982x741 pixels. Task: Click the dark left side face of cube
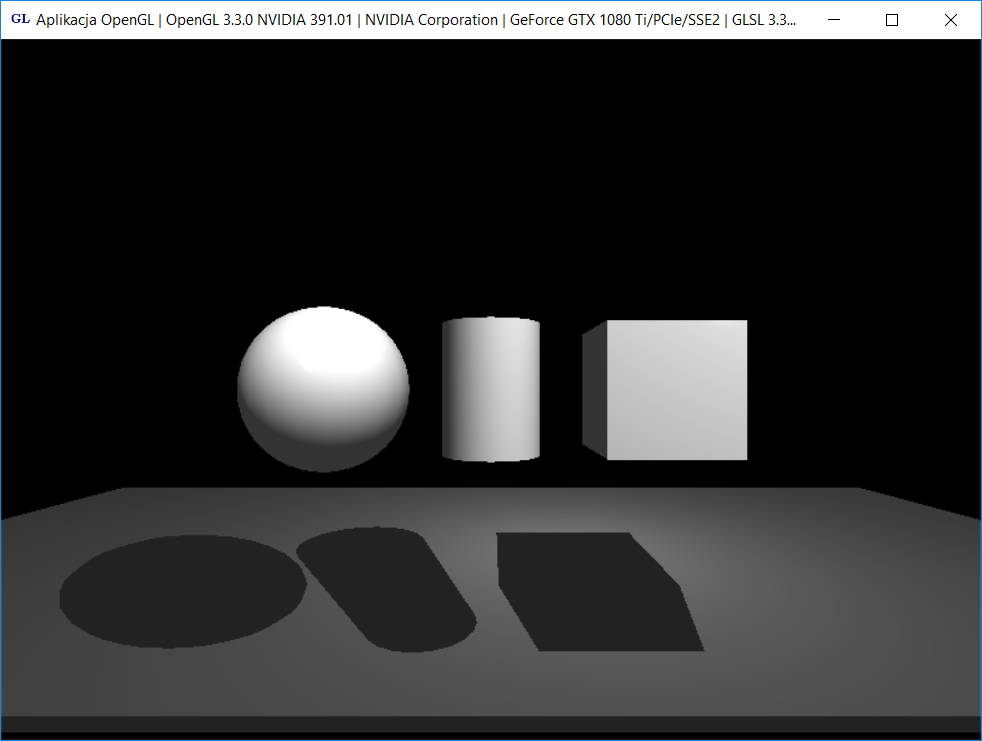click(x=594, y=390)
